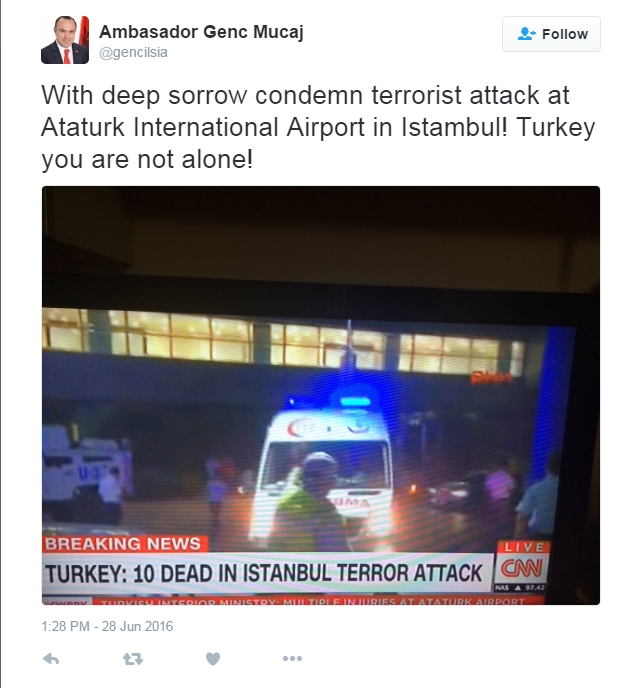Open the 1:28 PM - 28 Jun 2016 timestamp
The width and height of the screenshot is (633, 688).
tap(107, 626)
